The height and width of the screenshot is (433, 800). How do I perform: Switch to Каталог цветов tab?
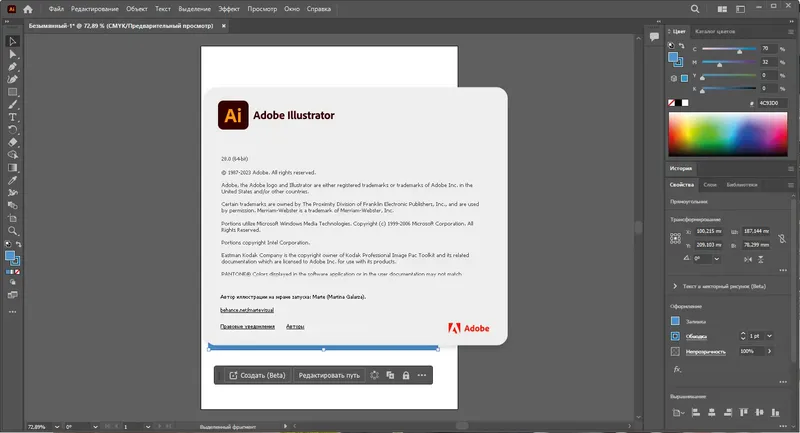(x=715, y=32)
